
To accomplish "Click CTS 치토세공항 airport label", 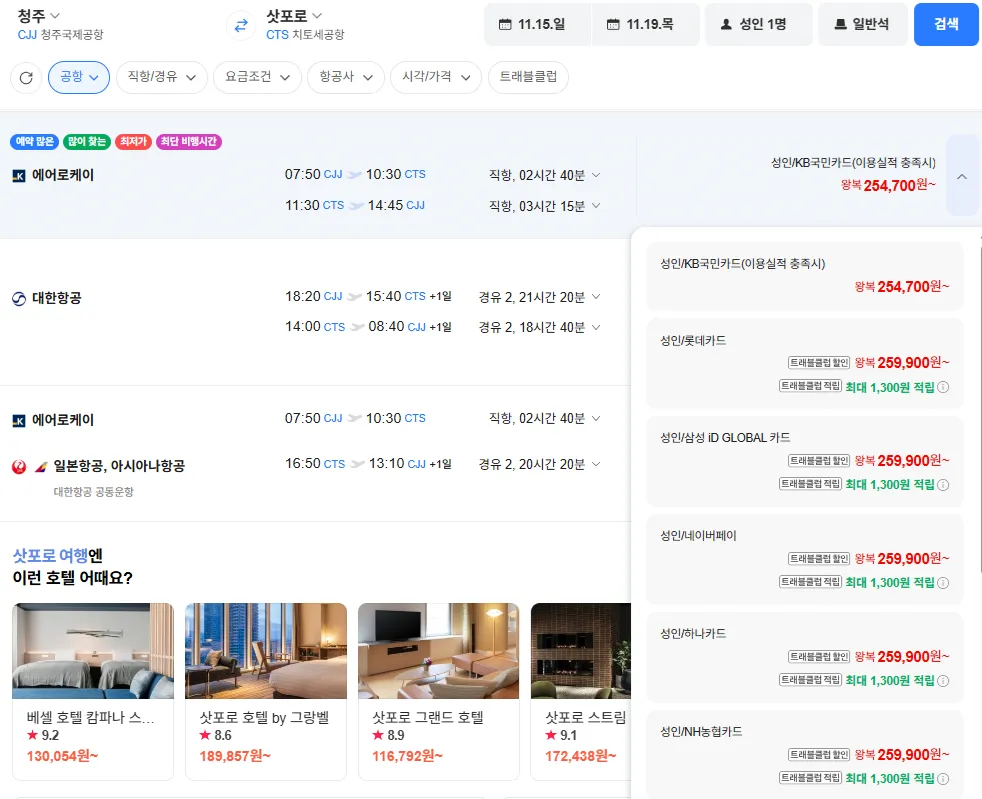I will 305,35.
